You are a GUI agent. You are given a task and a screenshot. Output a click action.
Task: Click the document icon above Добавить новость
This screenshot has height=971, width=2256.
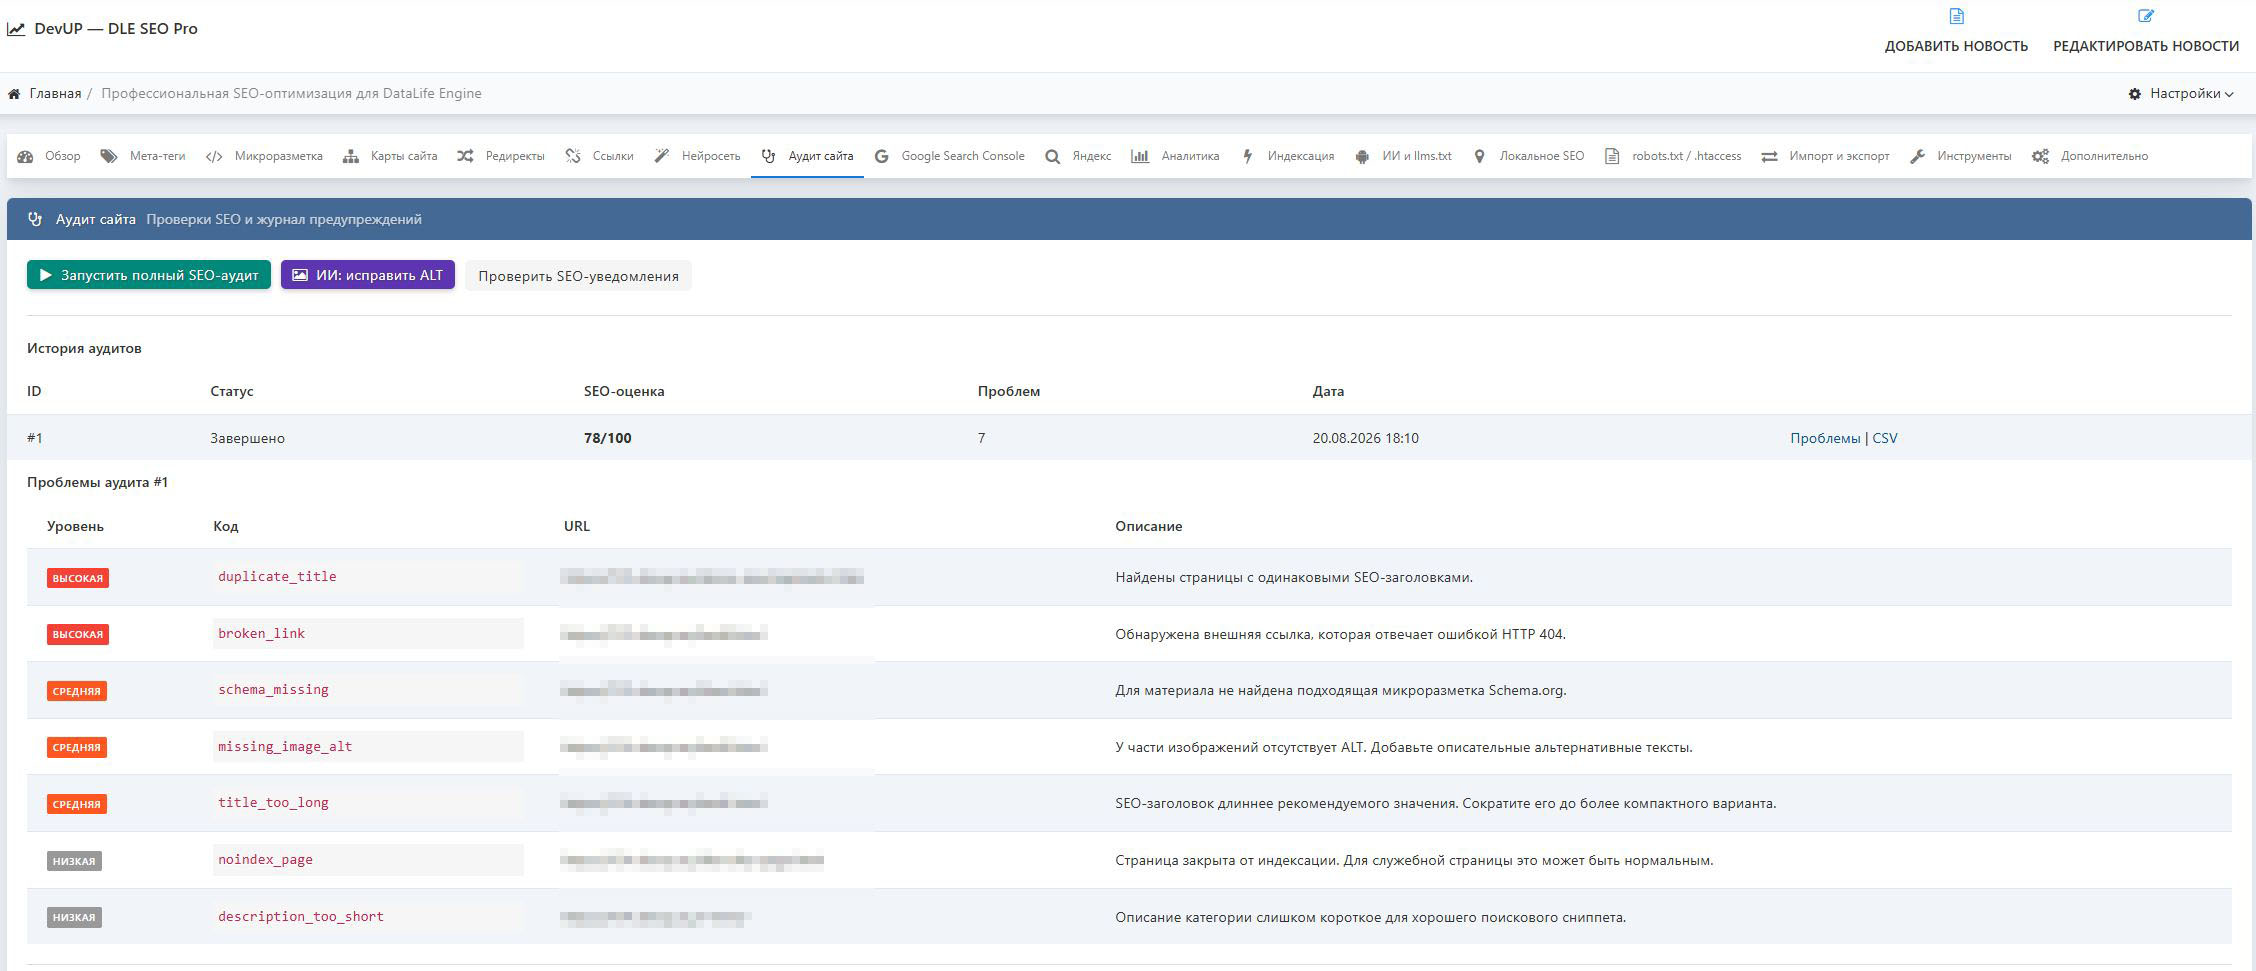point(1956,16)
